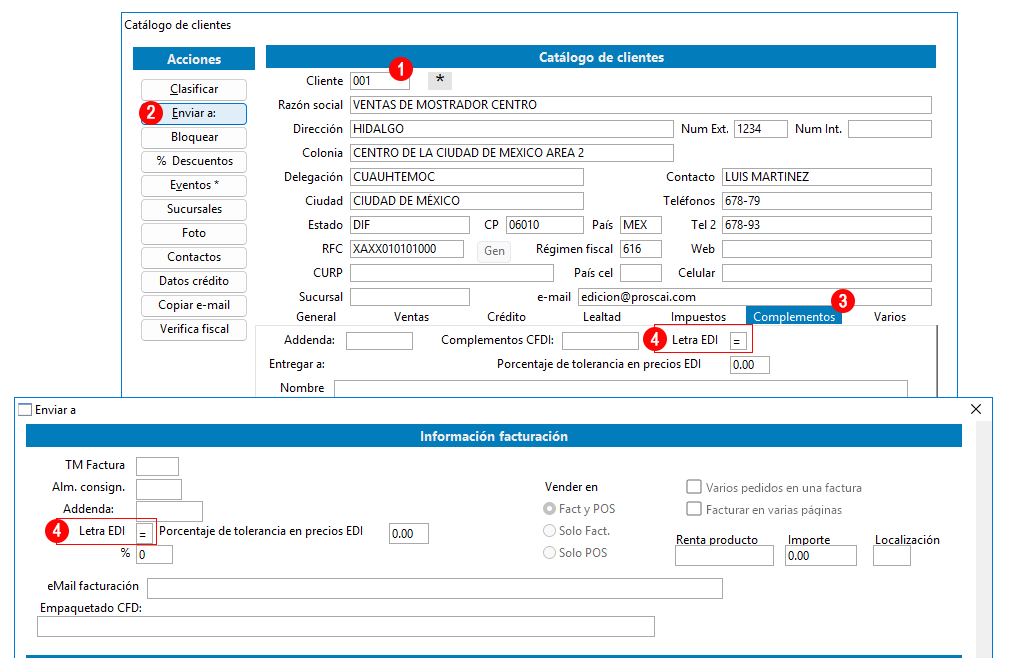Click Verifica fiscal button
1014x669 pixels.
click(194, 328)
